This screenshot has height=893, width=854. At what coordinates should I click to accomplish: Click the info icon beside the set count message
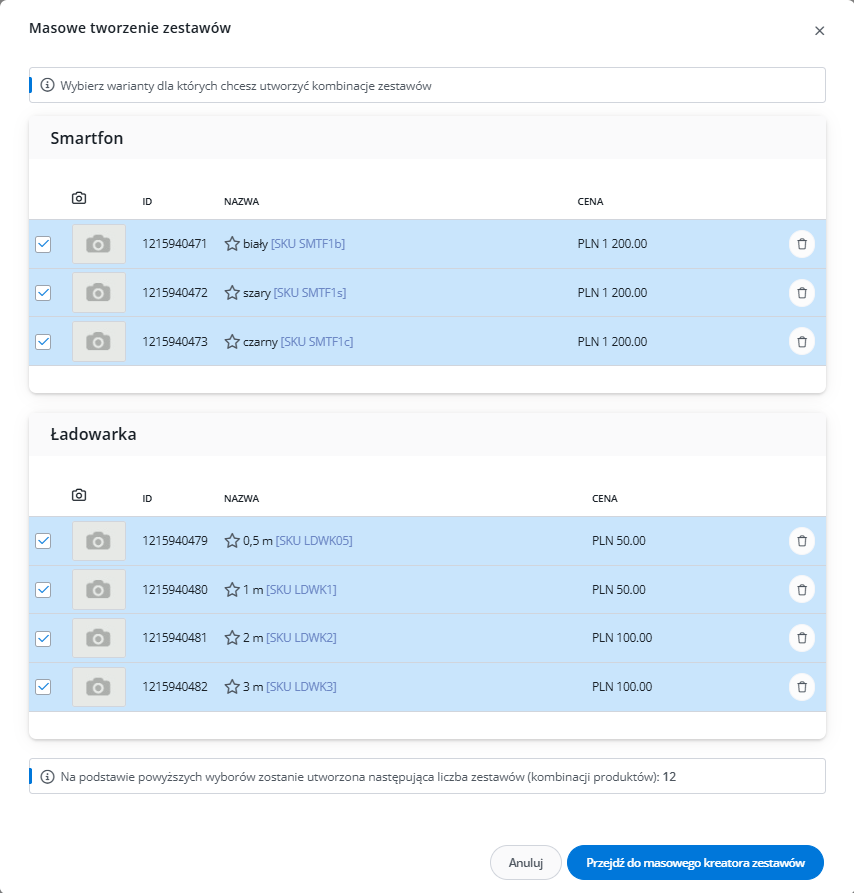[x=48, y=776]
